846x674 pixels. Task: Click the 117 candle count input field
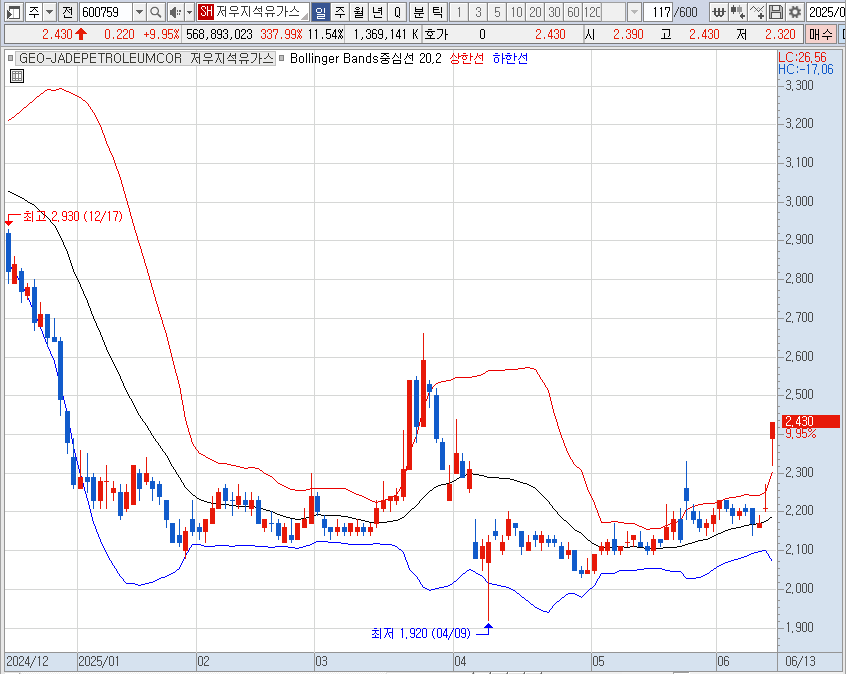[x=658, y=12]
